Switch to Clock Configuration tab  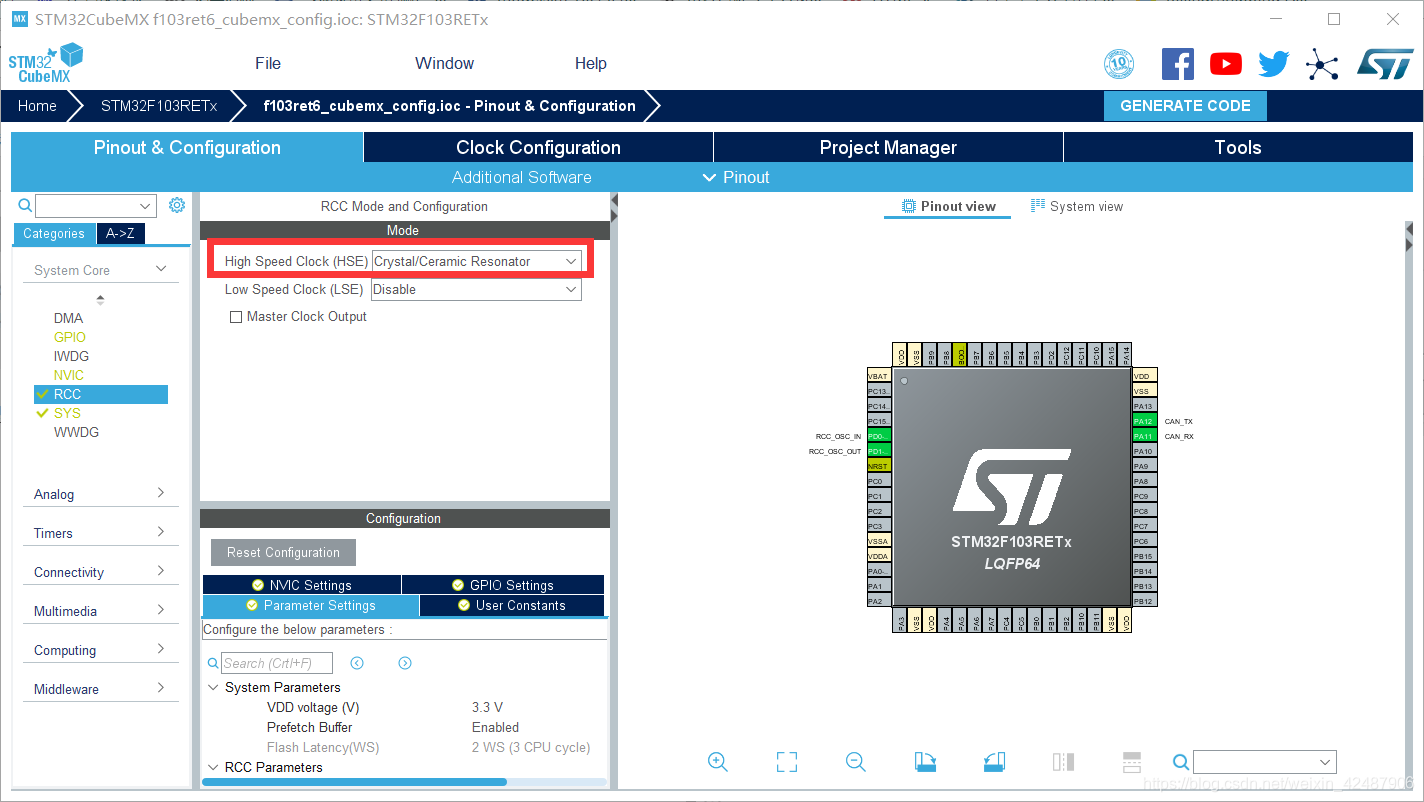tap(538, 147)
